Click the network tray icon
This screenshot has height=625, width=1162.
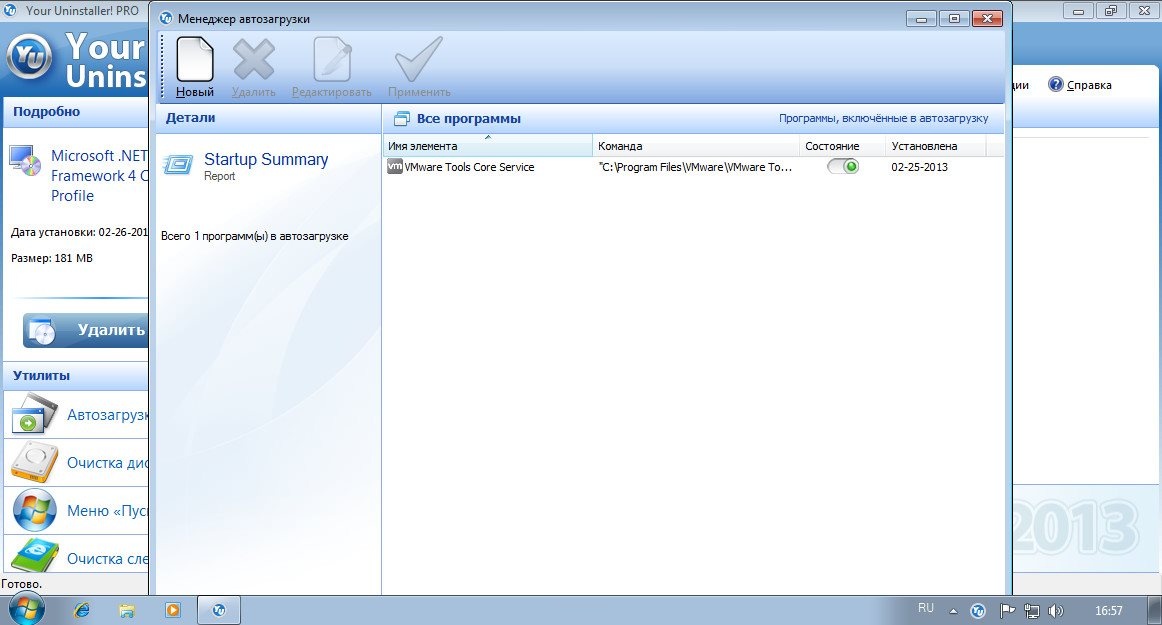pyautogui.click(x=1031, y=611)
